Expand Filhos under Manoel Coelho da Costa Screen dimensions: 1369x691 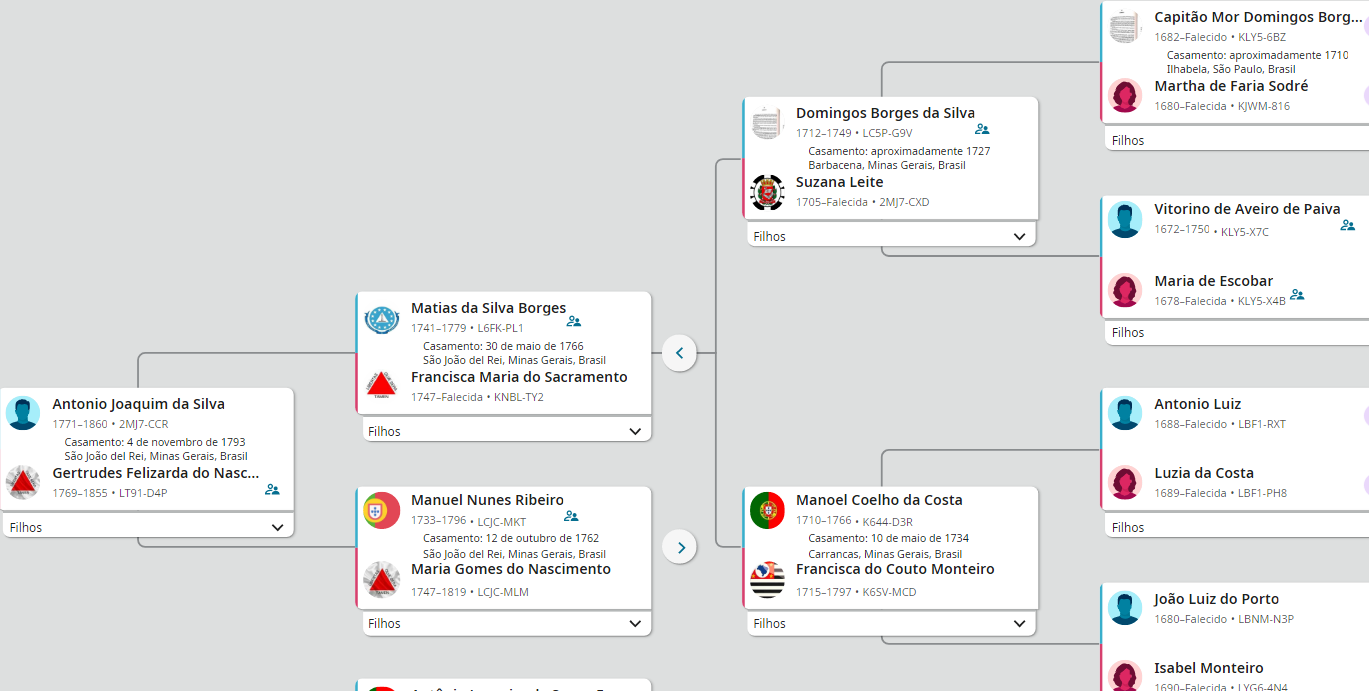click(1019, 624)
